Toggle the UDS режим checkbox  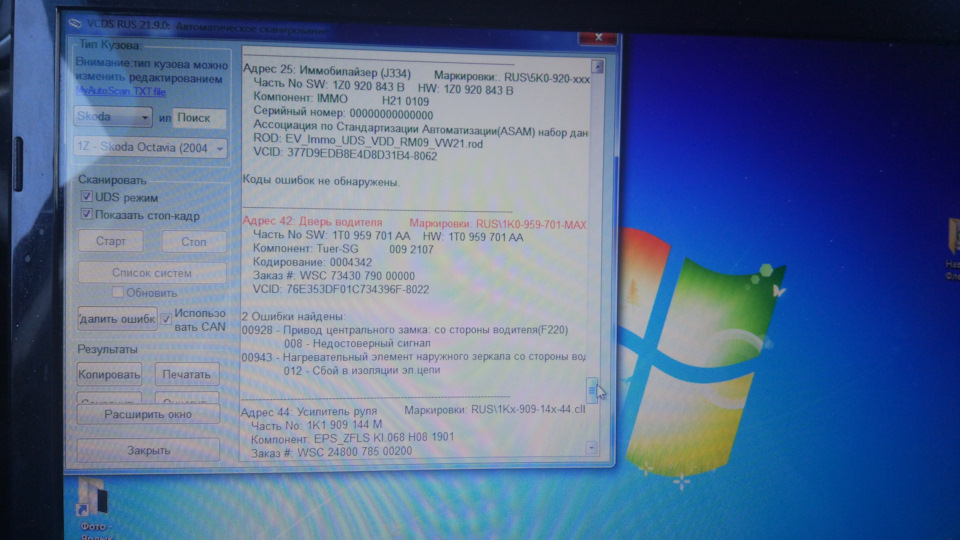[x=86, y=197]
